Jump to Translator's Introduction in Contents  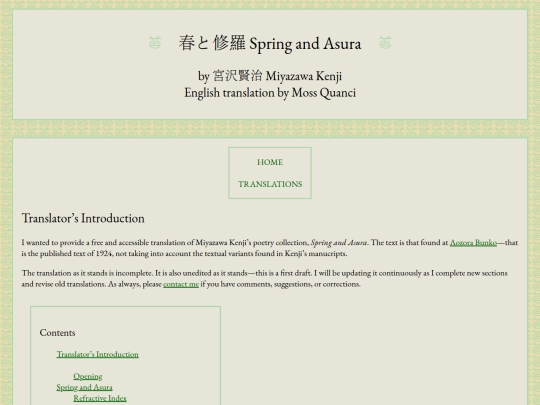pyautogui.click(x=97, y=354)
